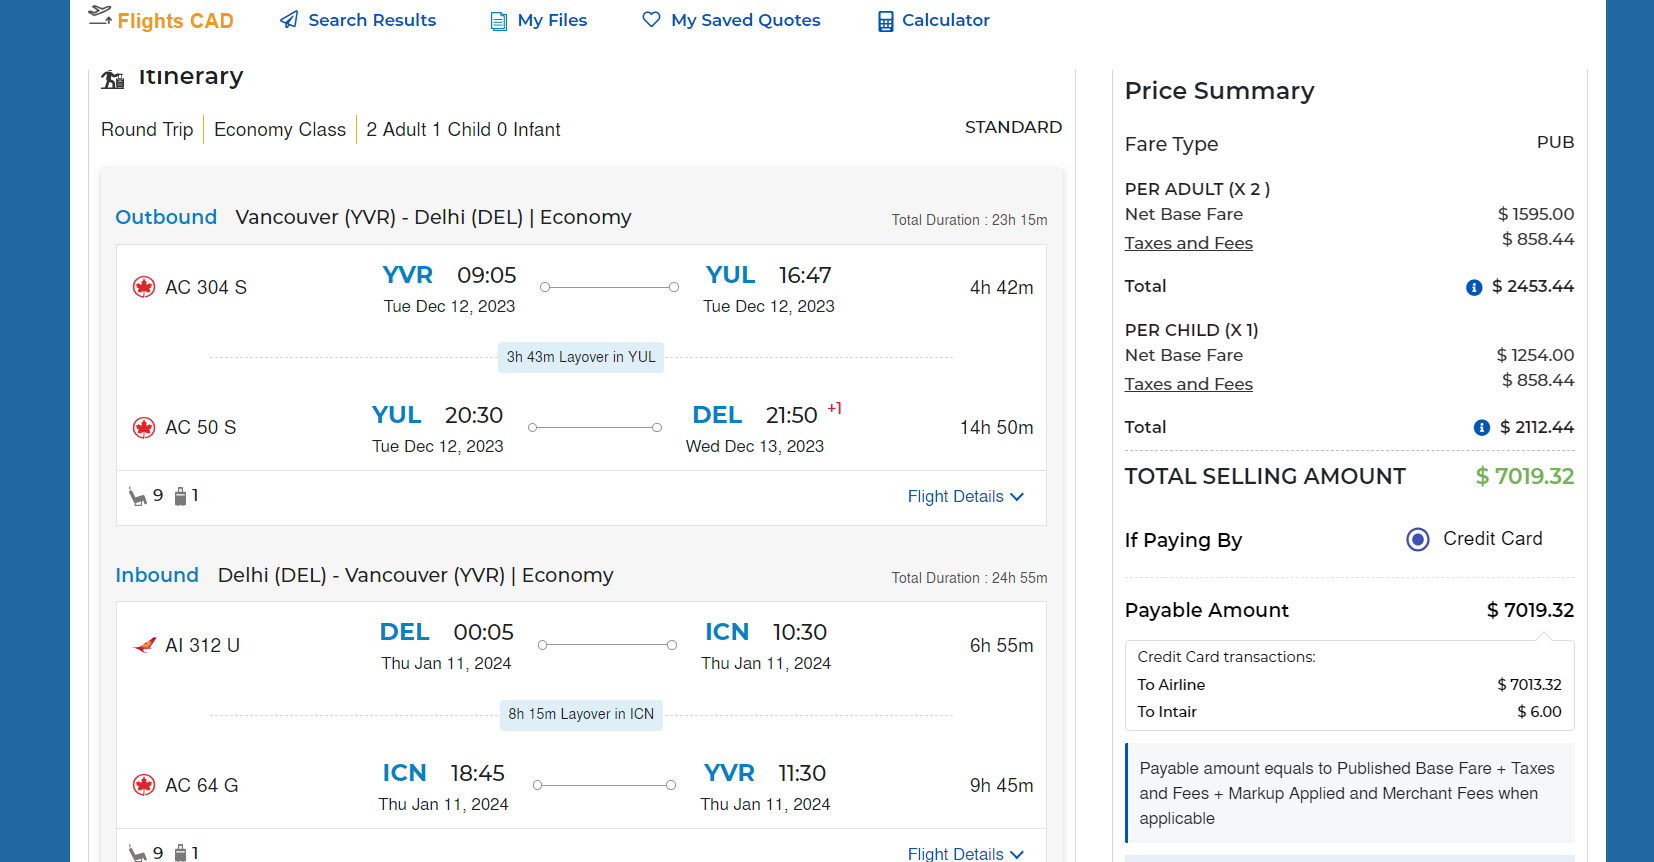Click the outbound baggage allowance icon
Image resolution: width=1654 pixels, height=862 pixels.
click(181, 496)
